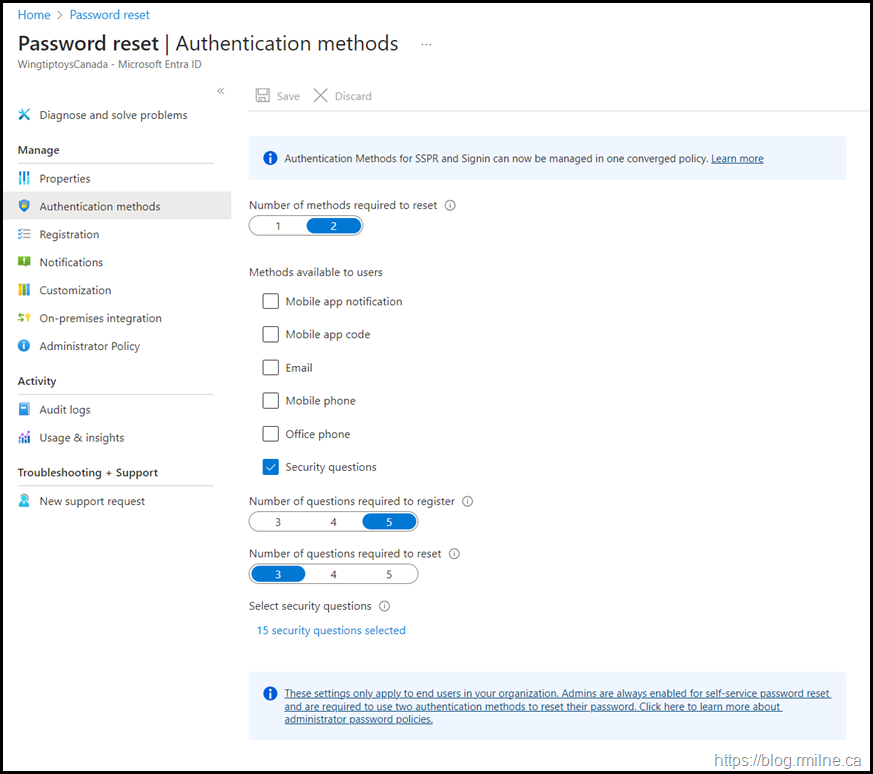Open the ellipsis more options menu

pos(426,44)
